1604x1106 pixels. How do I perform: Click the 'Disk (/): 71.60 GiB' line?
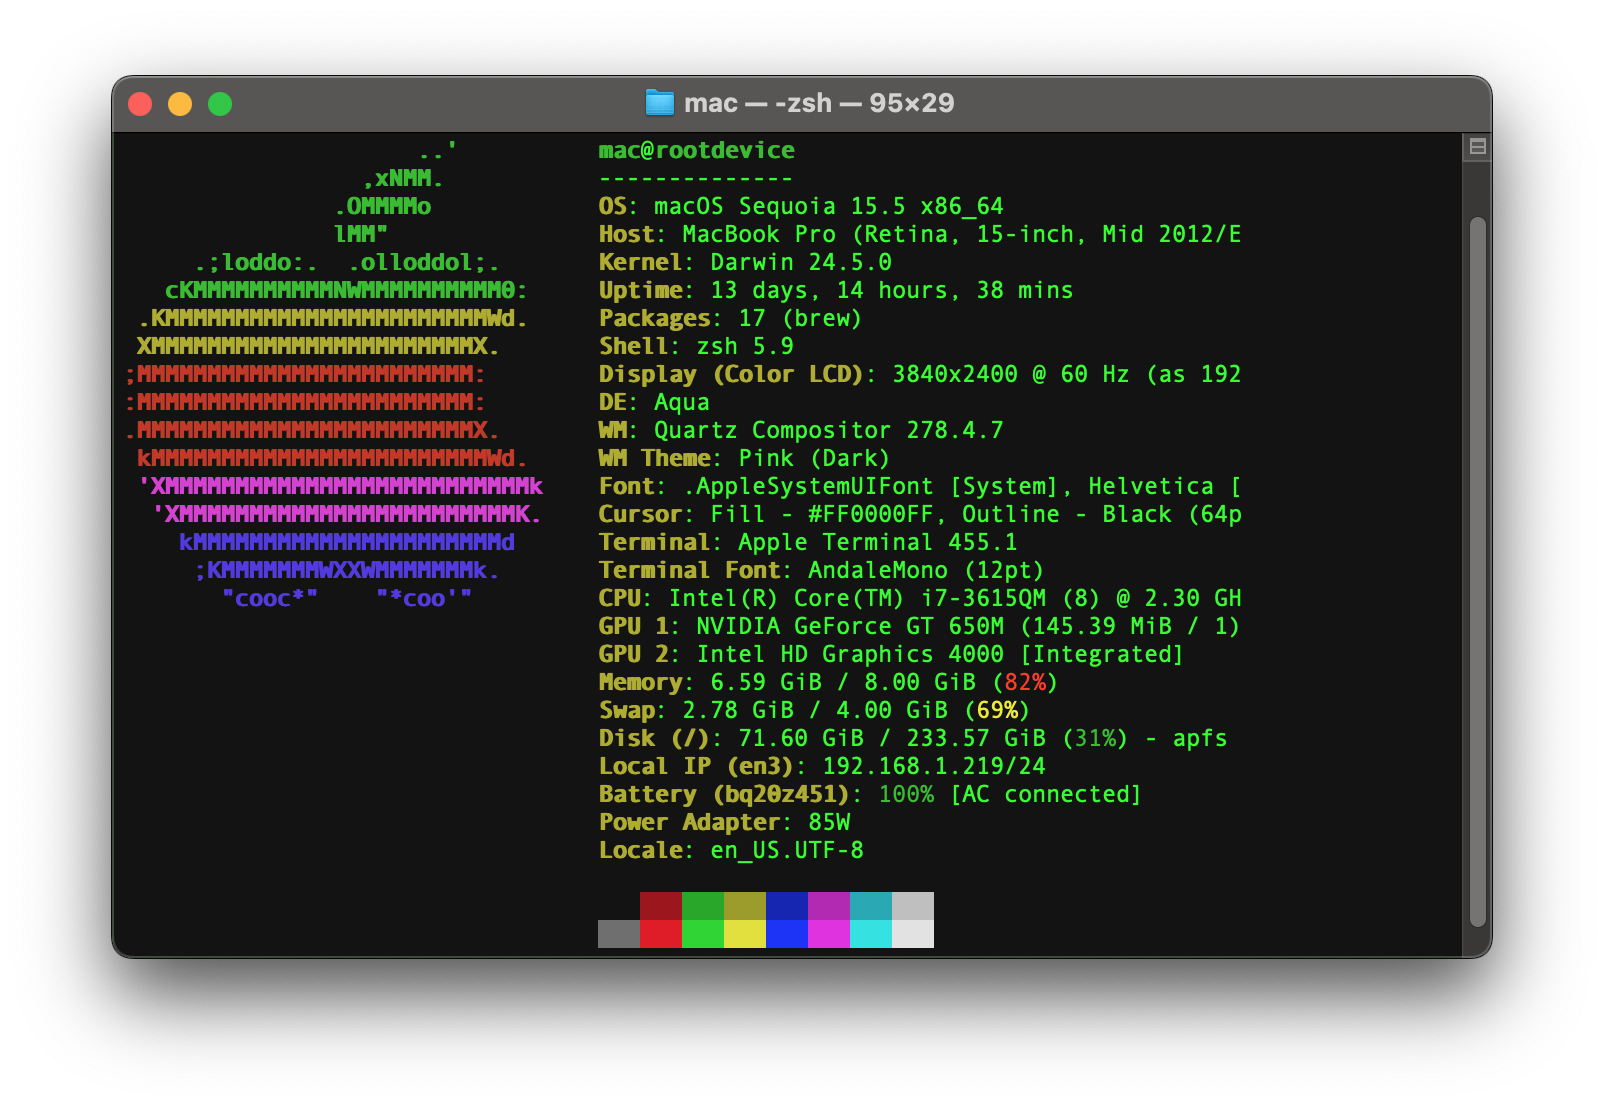pos(913,738)
